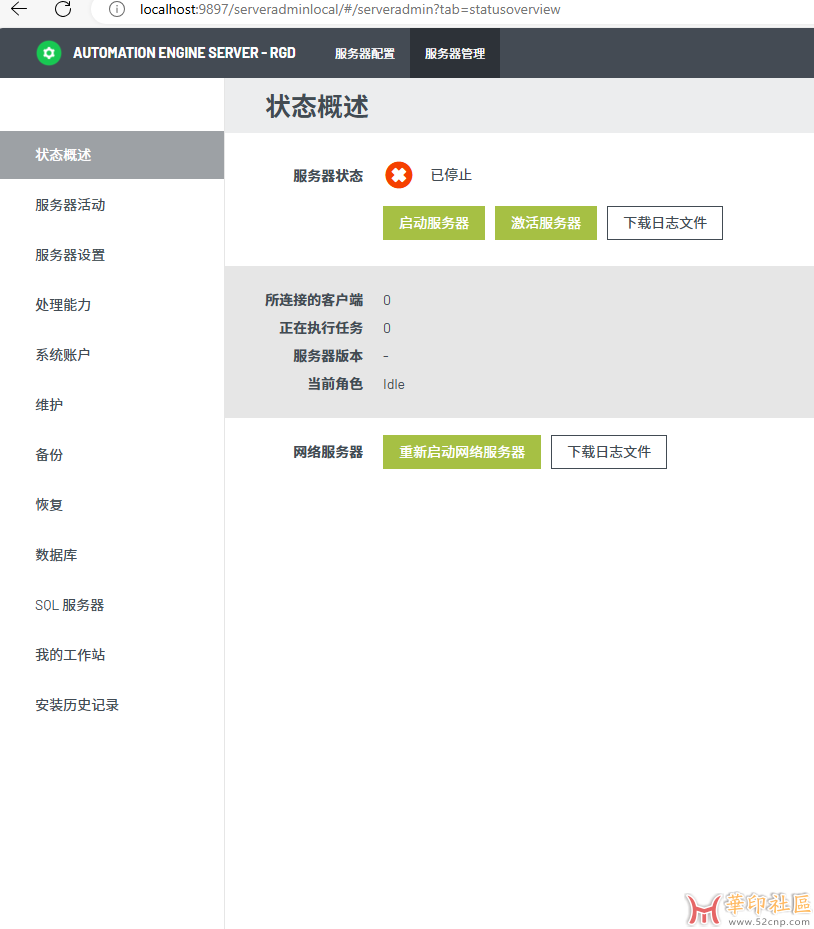This screenshot has width=814, height=929.
Task: Click the 正在执行任务 label
Action: 321,328
